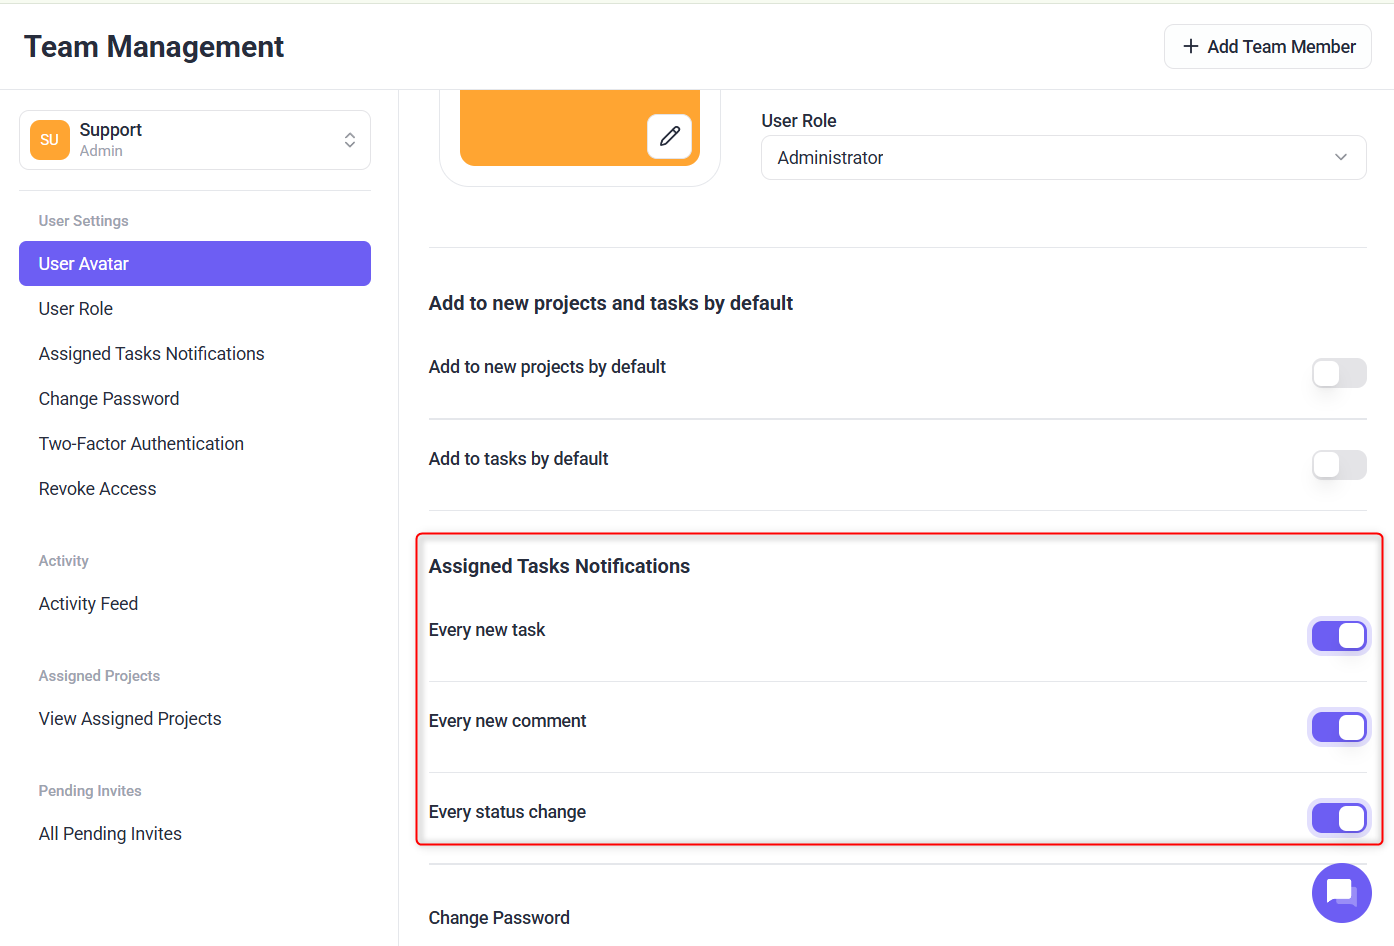Click the pencil edit avatar icon
Image resolution: width=1394 pixels, height=946 pixels.
click(x=669, y=136)
